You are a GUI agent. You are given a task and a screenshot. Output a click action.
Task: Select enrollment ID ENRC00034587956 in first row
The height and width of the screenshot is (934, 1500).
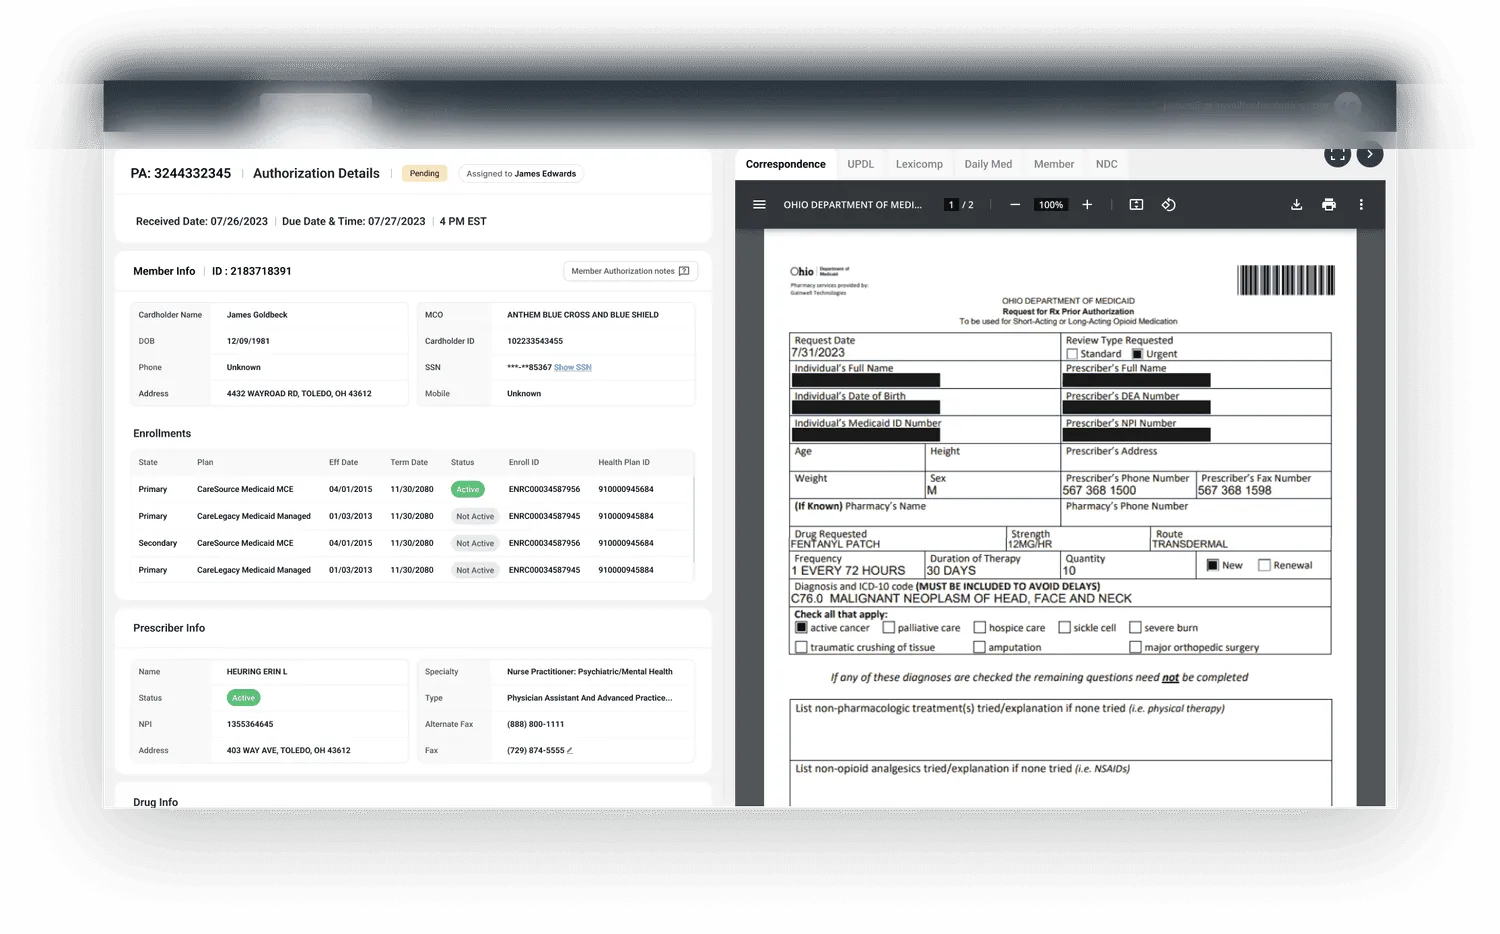544,490
